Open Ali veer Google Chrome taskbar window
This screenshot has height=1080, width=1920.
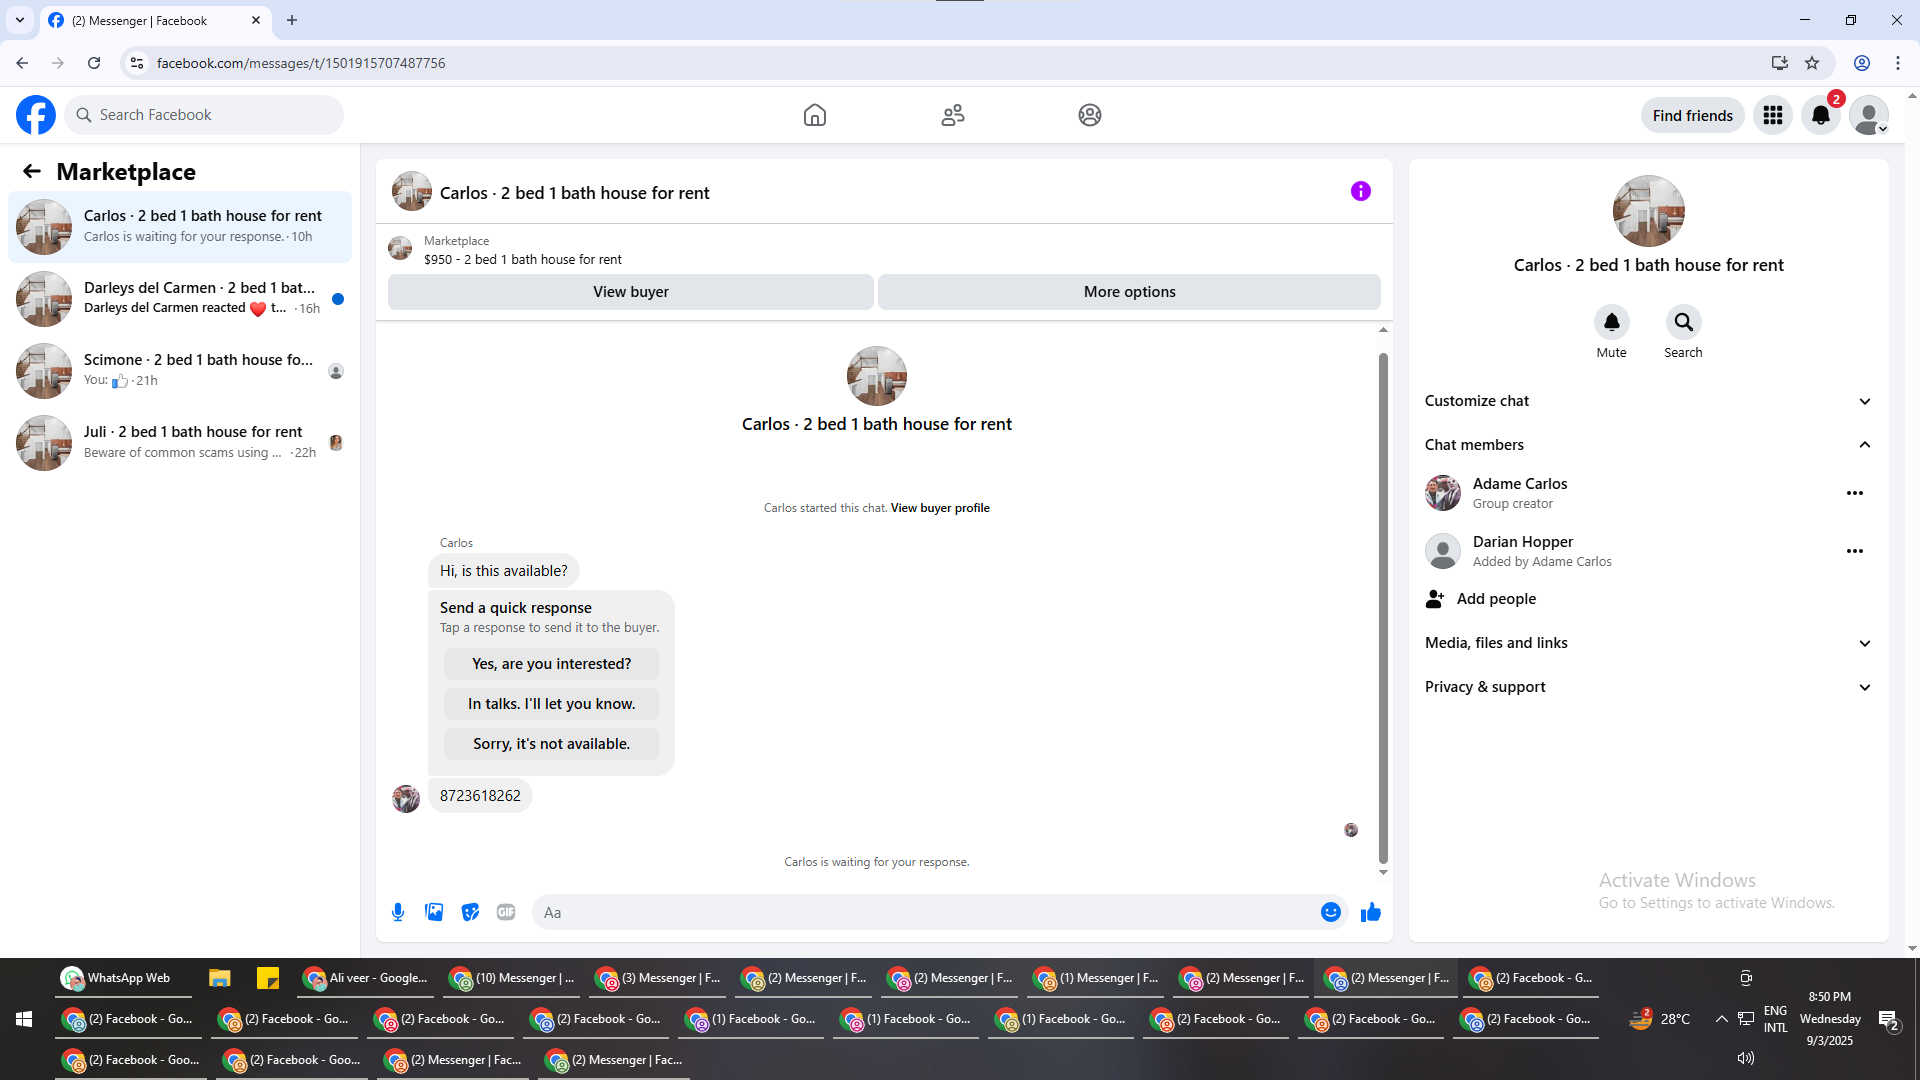(366, 978)
